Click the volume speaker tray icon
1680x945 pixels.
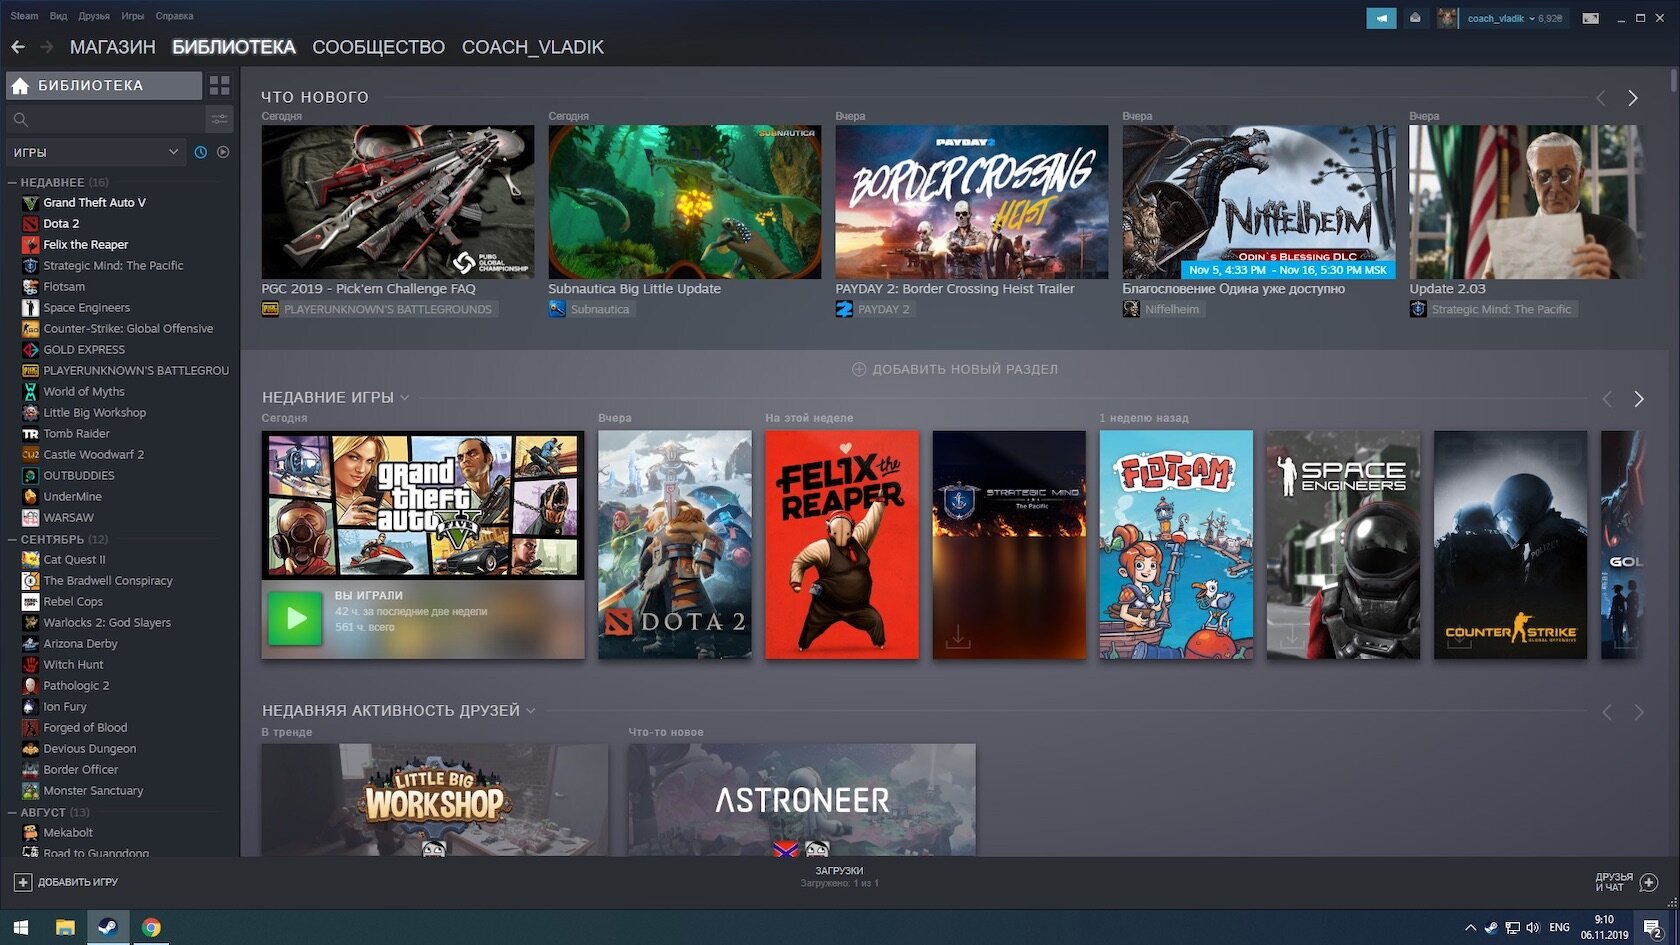pos(1533,927)
